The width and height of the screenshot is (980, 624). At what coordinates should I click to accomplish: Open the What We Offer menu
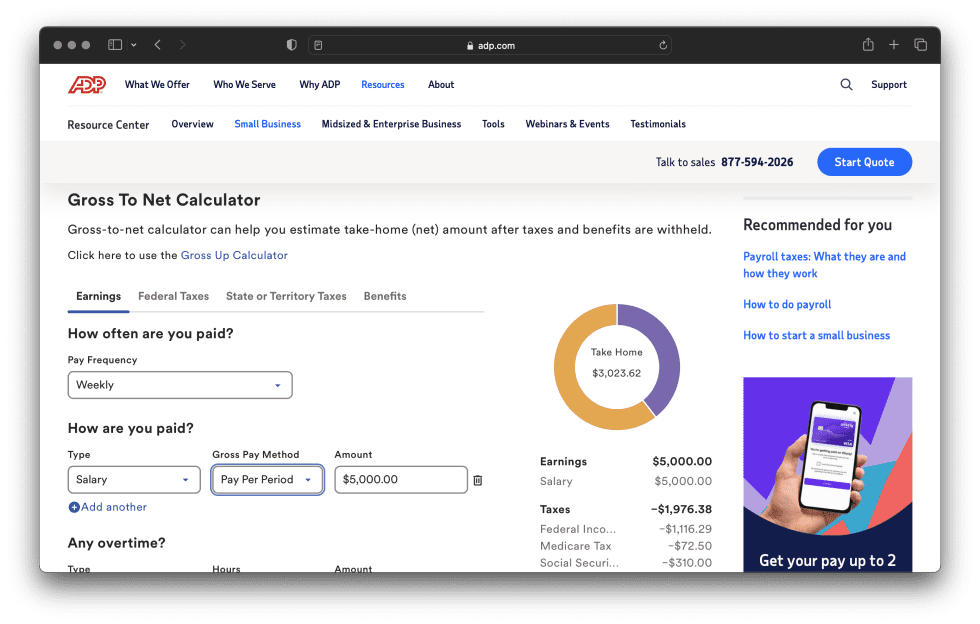pos(157,84)
